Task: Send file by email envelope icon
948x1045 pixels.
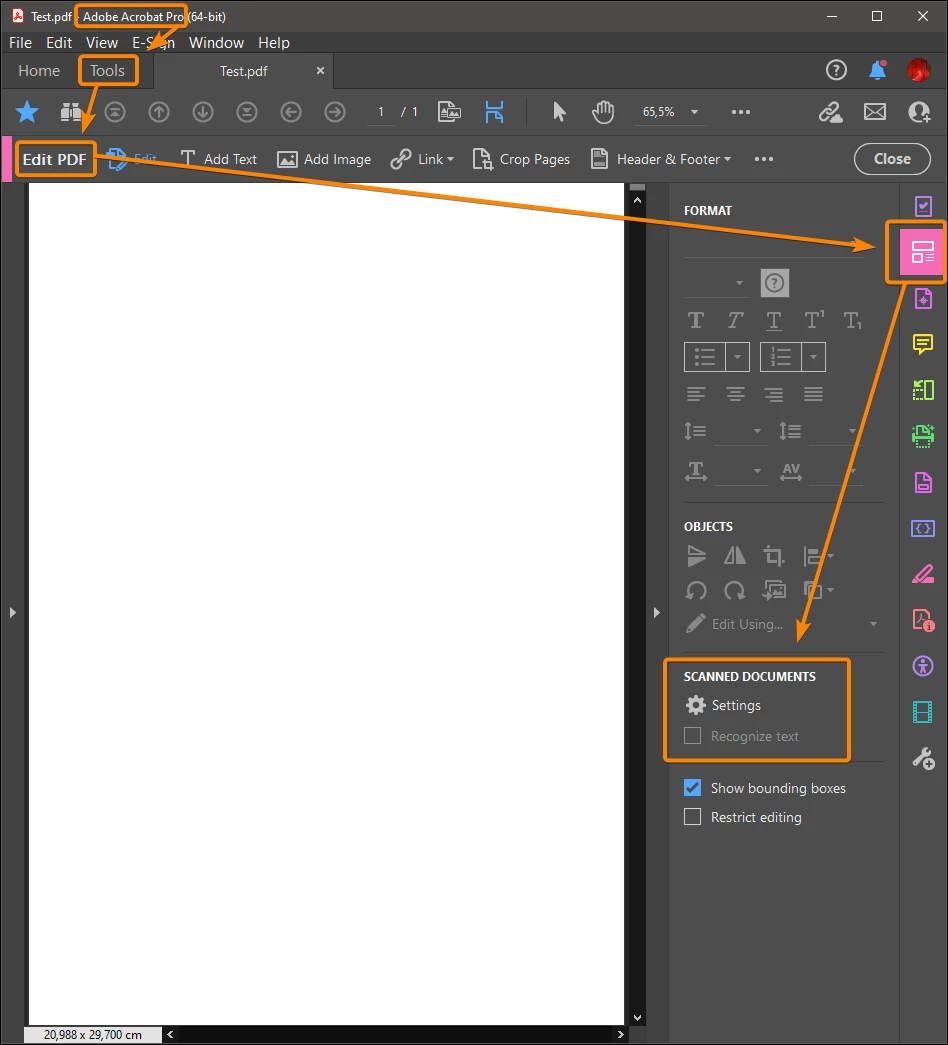Action: point(875,112)
